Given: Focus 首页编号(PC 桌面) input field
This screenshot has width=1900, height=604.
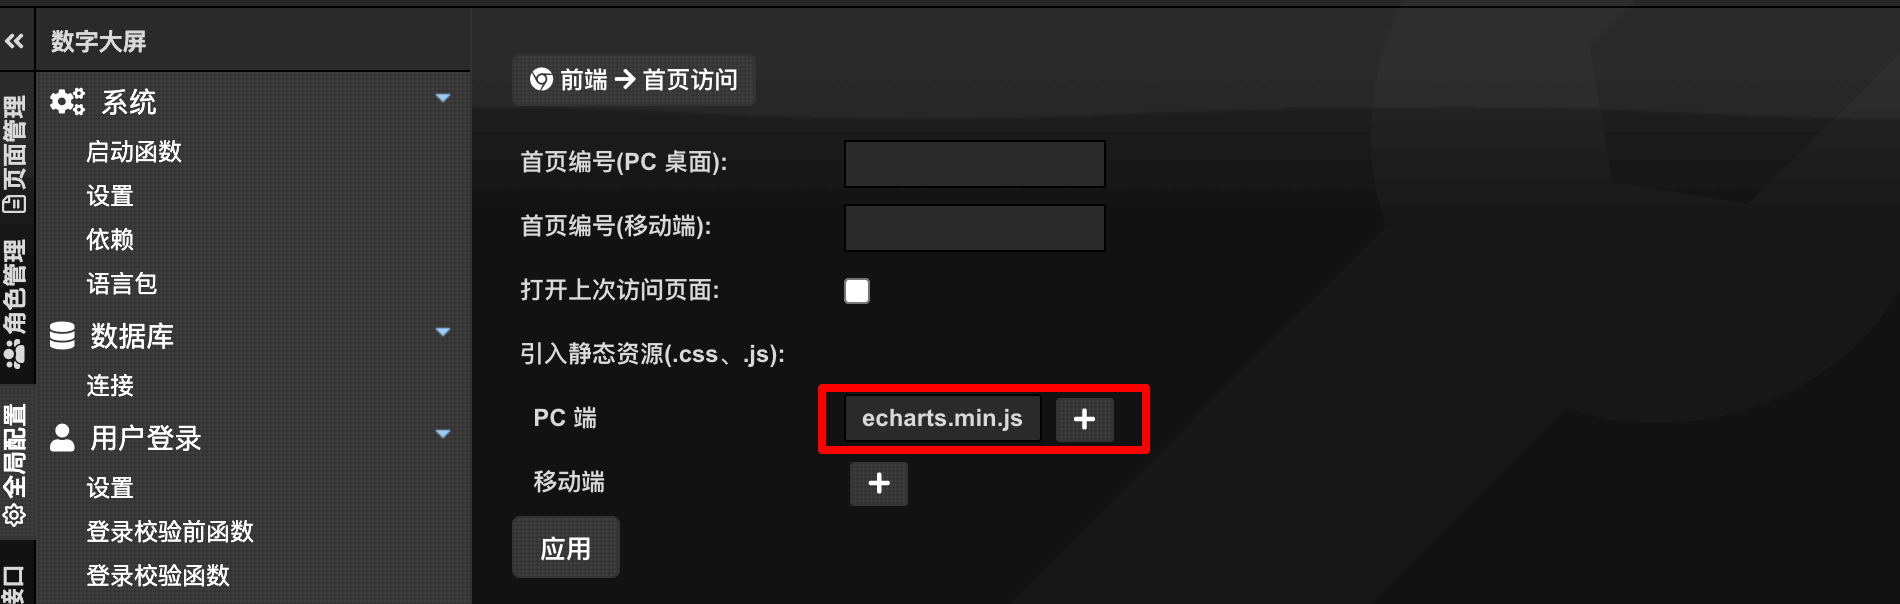Looking at the screenshot, I should click(x=975, y=163).
